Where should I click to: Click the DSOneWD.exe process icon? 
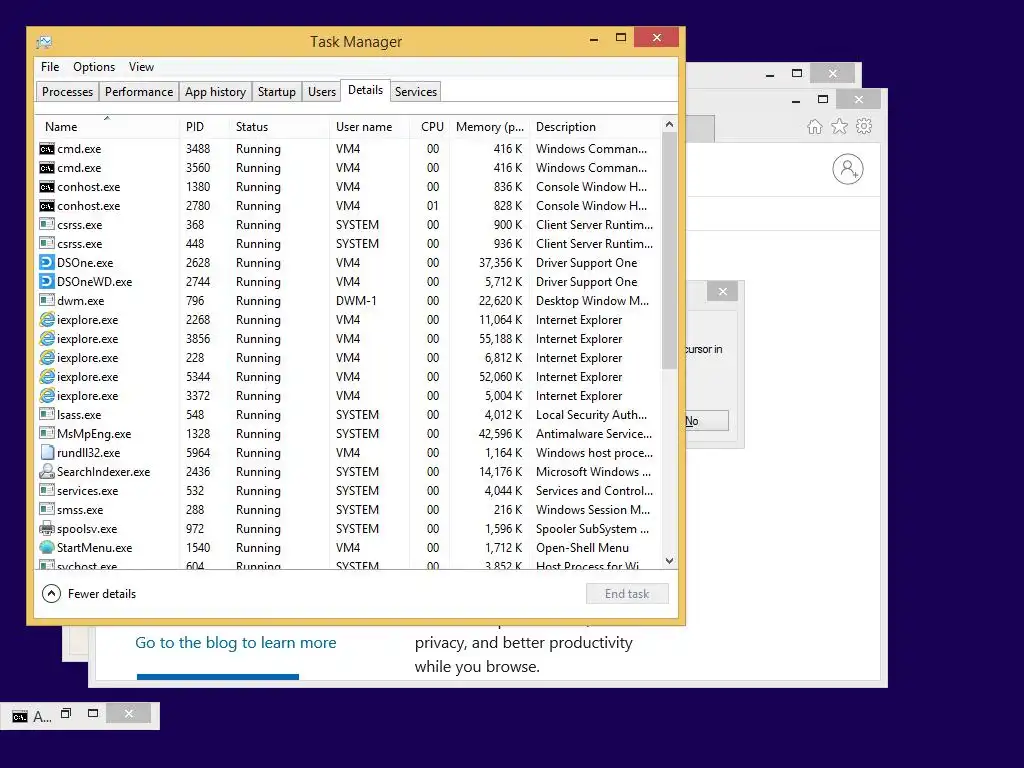[x=46, y=281]
